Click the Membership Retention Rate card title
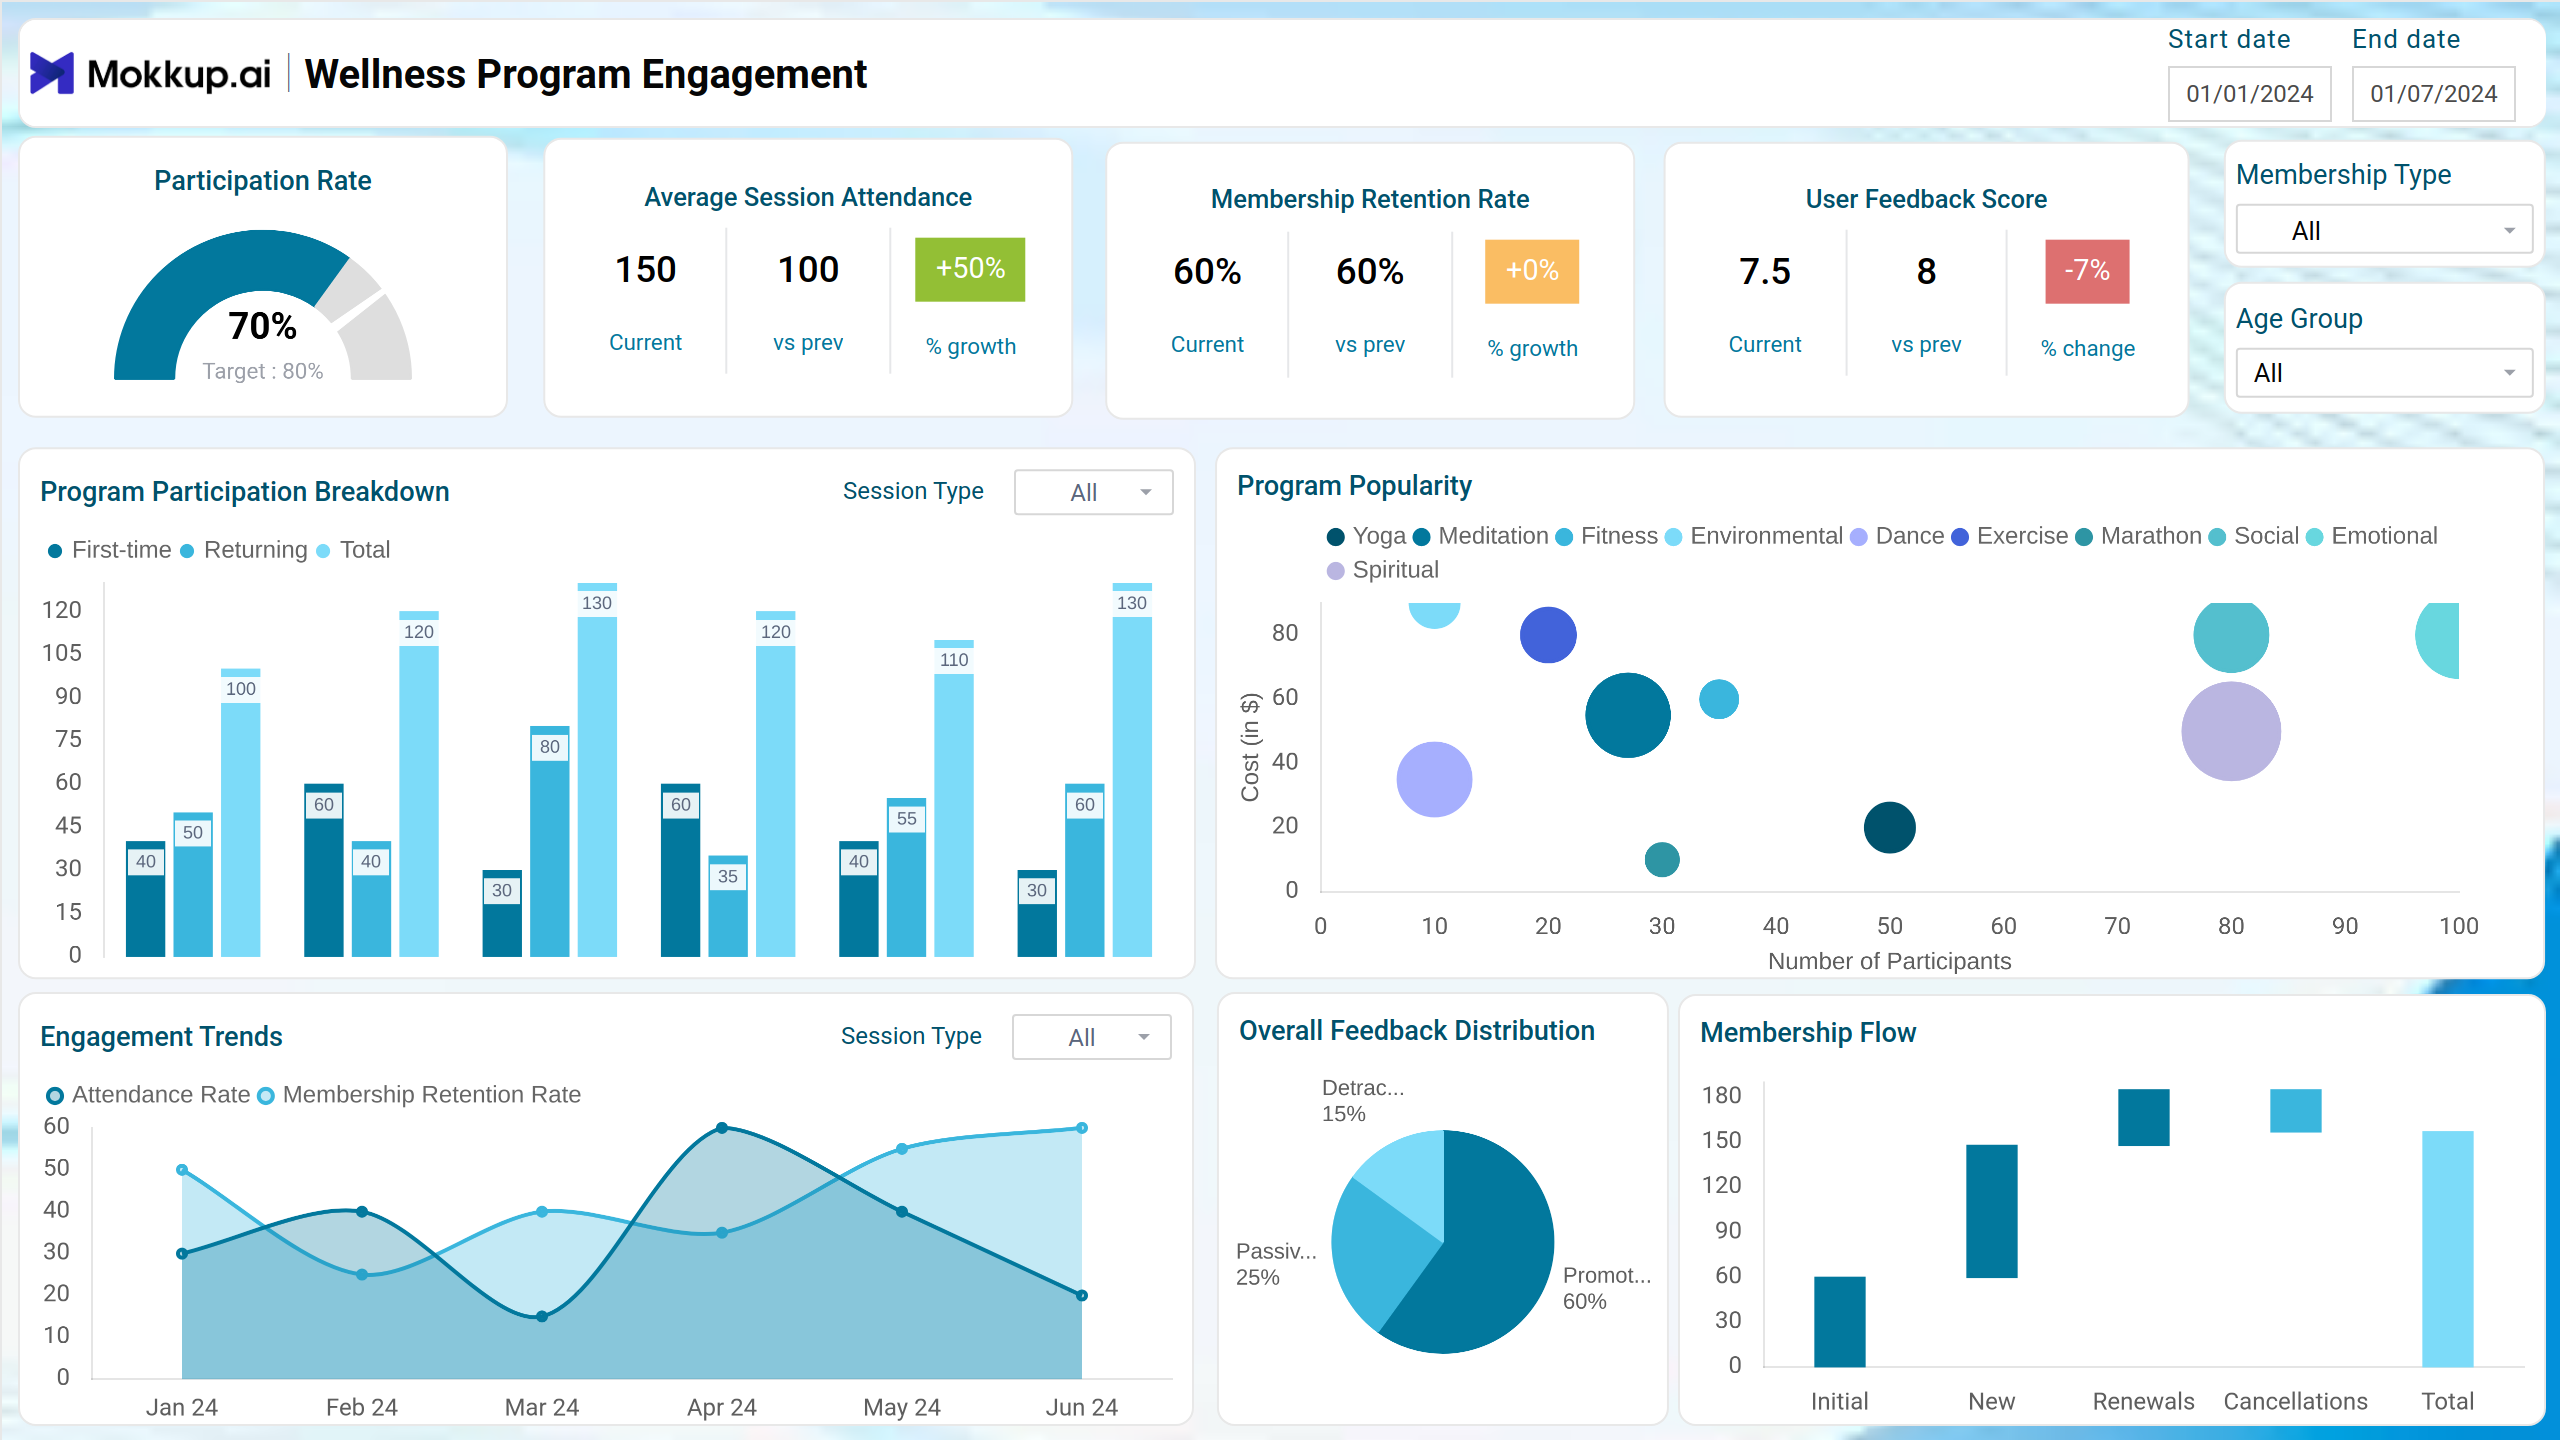Screen dimensions: 2560x1440 click(x=1370, y=199)
